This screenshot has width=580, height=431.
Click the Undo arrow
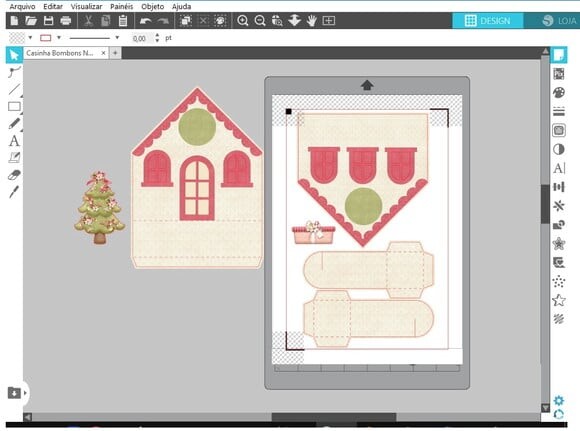[145, 21]
